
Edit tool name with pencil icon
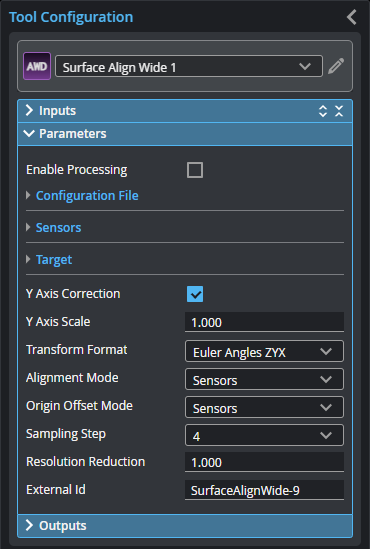click(336, 66)
